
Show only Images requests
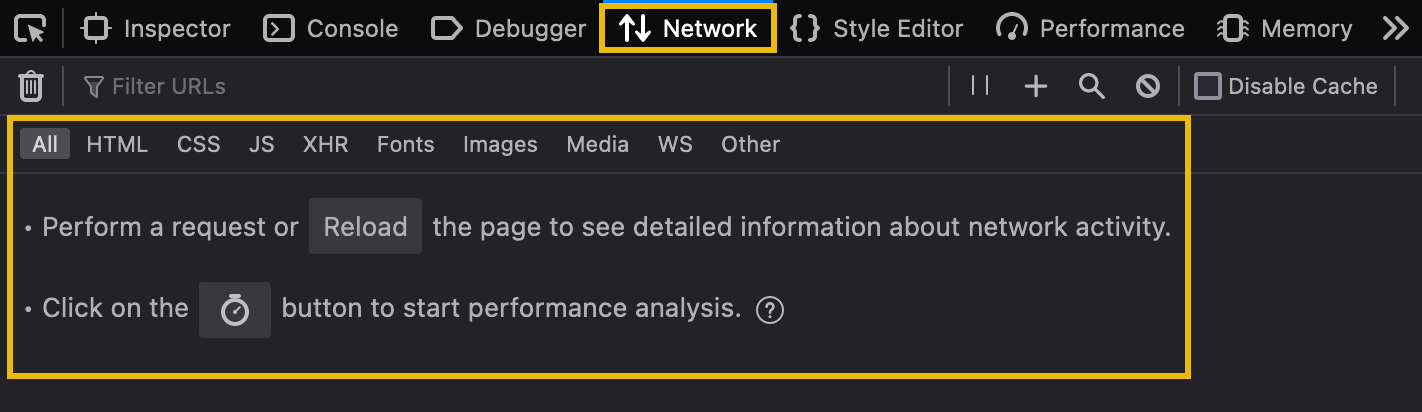coord(500,144)
